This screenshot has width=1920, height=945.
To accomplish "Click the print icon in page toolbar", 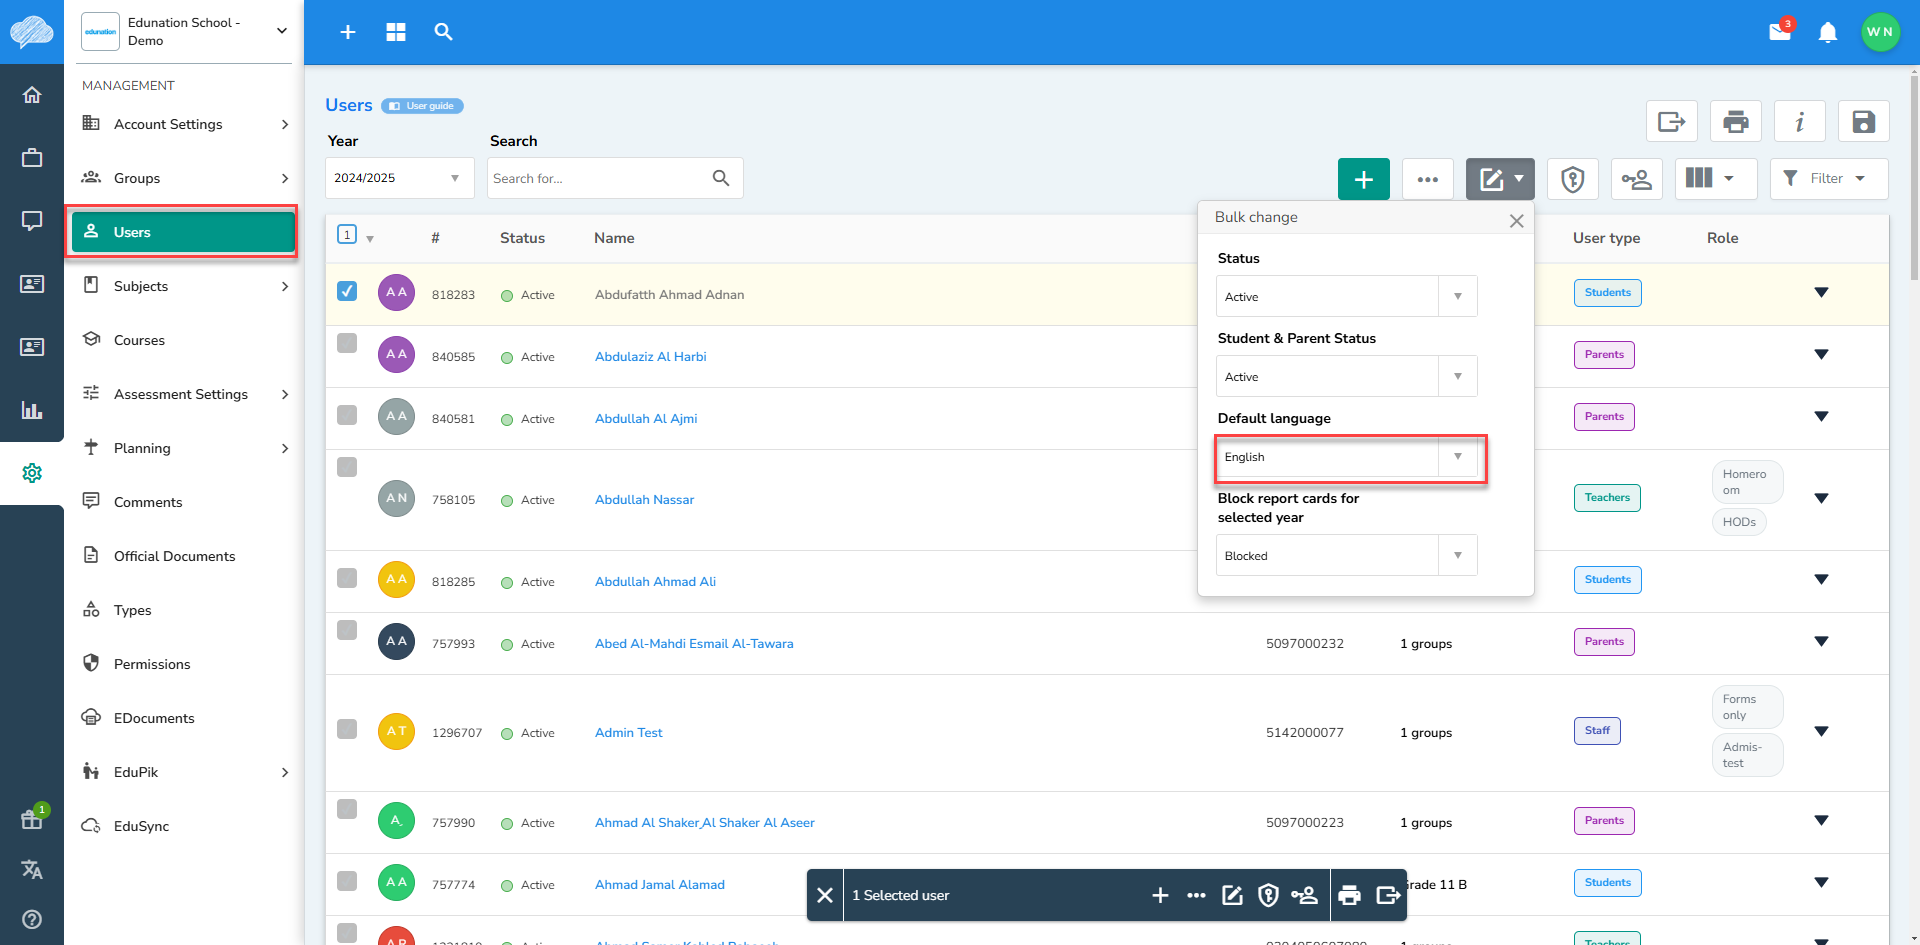I will 1736,122.
